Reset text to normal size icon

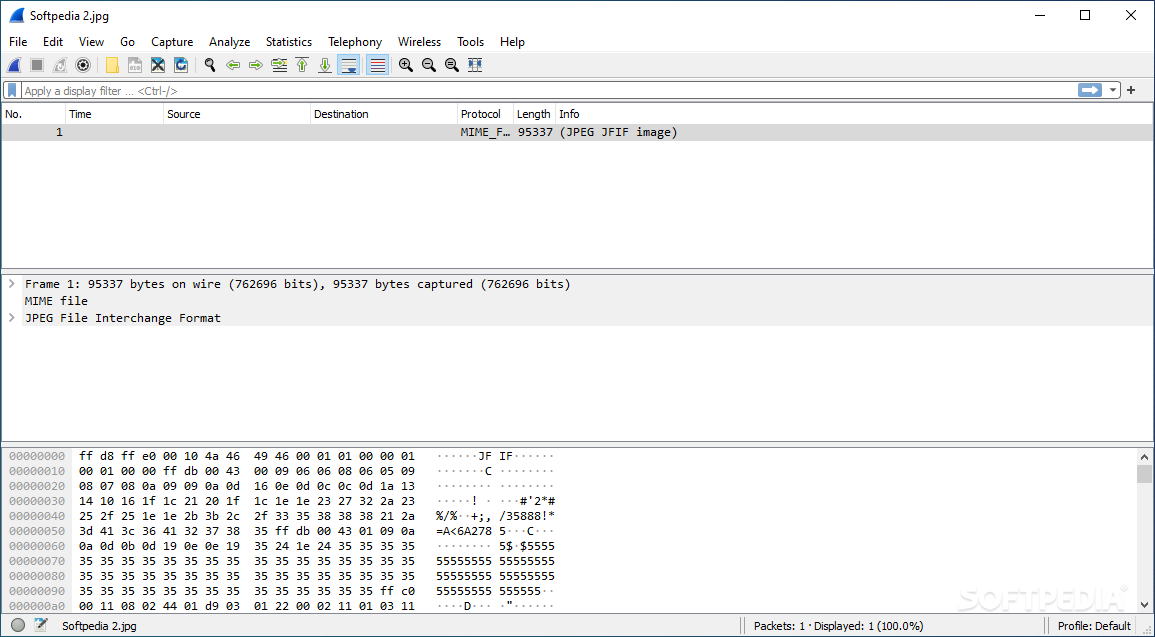coord(452,66)
